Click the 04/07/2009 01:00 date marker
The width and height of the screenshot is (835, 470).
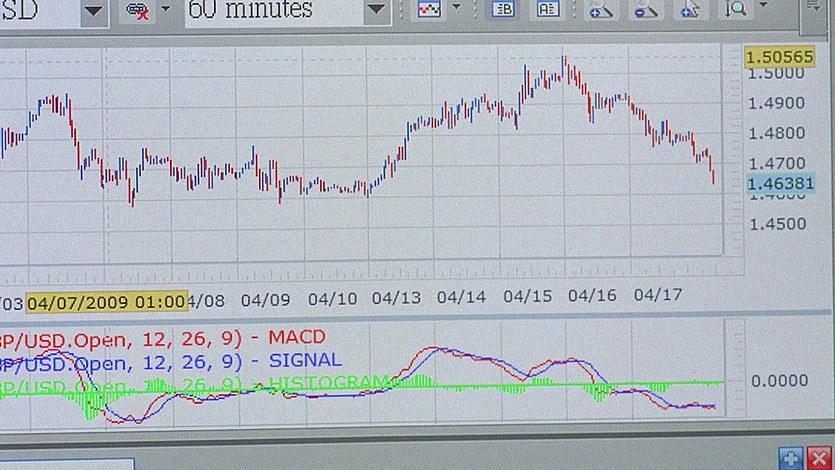coord(106,300)
